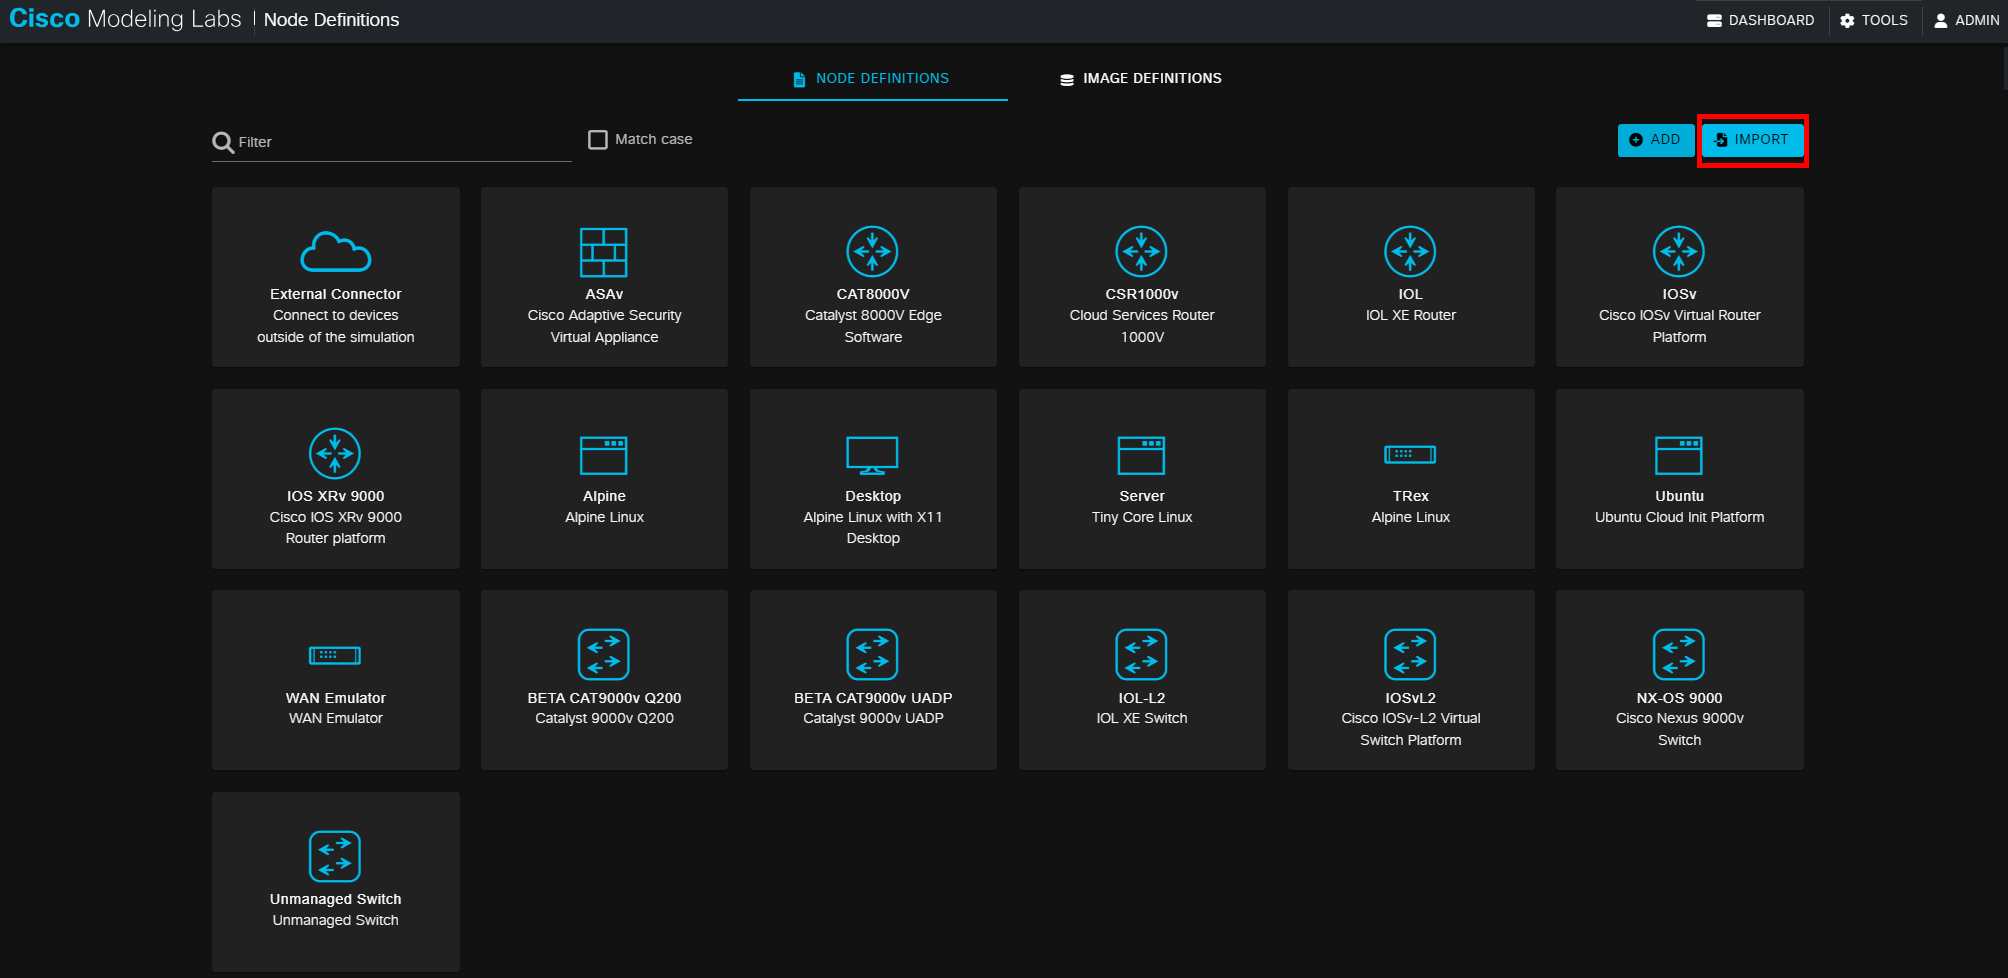Click the CSR1000v router icon

point(1142,252)
